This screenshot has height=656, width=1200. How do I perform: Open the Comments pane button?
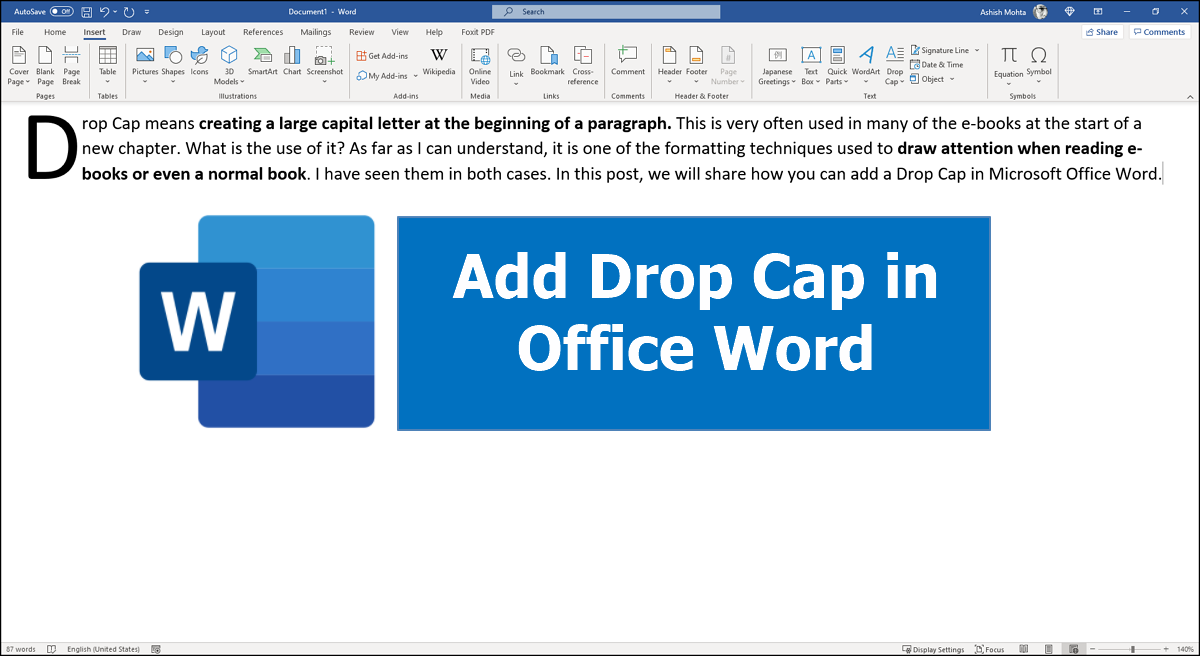coord(1159,32)
